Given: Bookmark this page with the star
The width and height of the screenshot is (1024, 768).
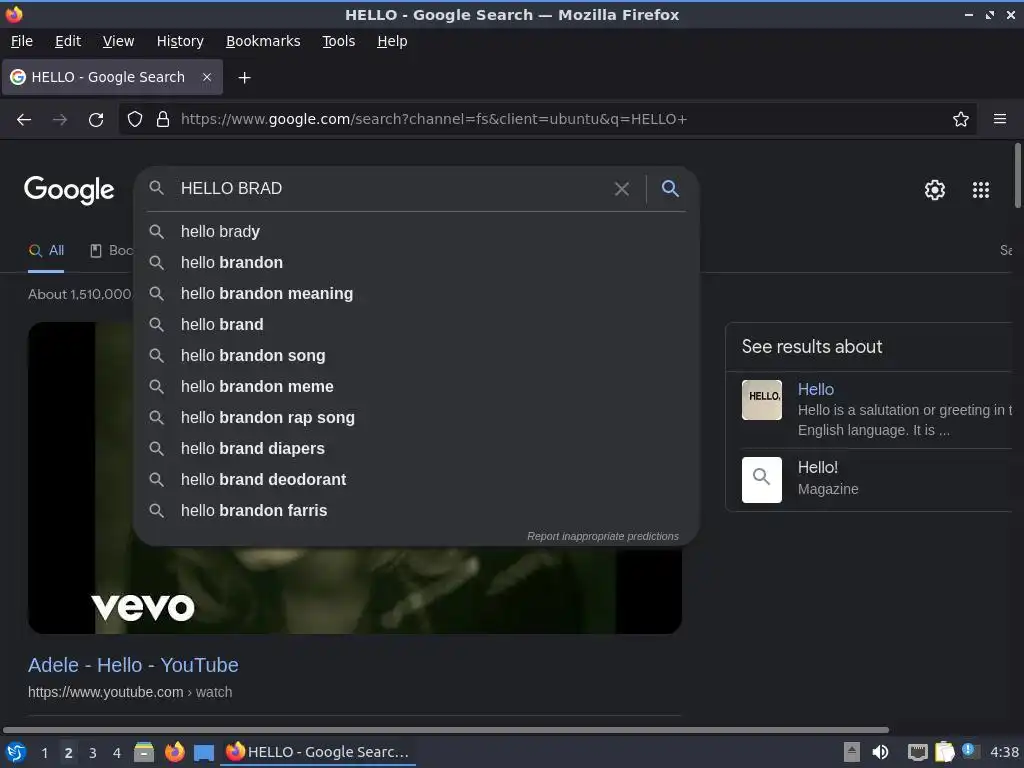Looking at the screenshot, I should pos(960,119).
